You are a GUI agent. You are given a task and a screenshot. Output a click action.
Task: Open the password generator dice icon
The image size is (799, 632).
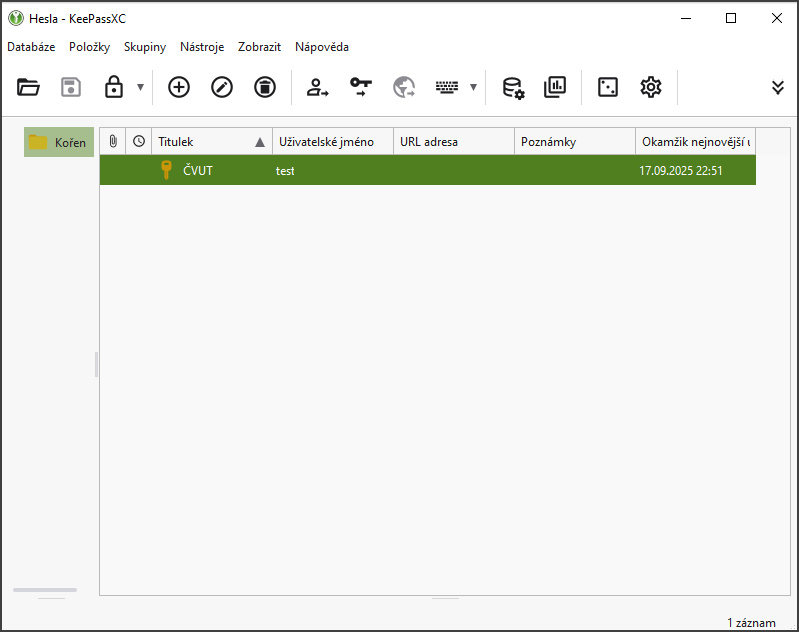pyautogui.click(x=608, y=87)
